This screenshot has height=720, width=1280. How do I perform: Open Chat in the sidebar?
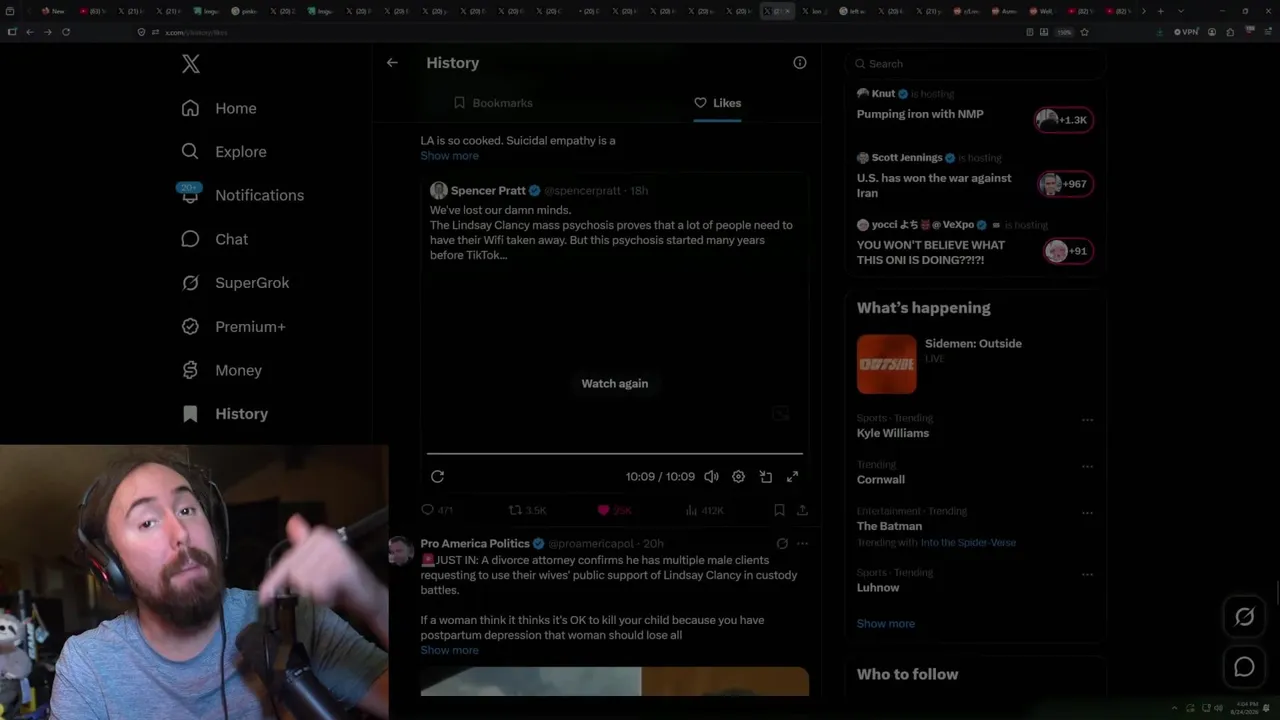[x=215, y=239]
